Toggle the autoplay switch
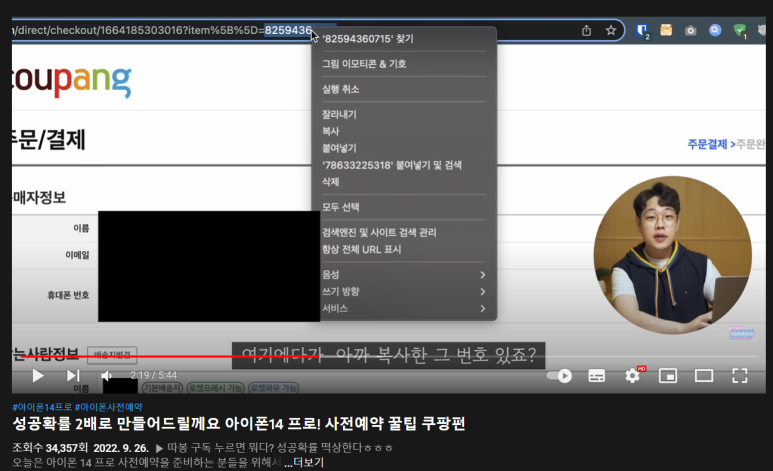 (559, 376)
